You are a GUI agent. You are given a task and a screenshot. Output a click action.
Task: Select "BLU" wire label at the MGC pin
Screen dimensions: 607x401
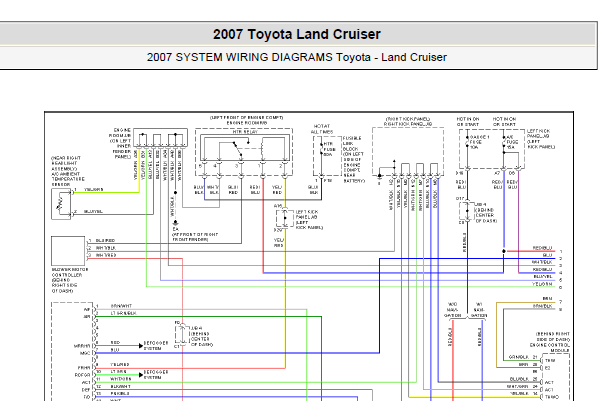point(115,350)
